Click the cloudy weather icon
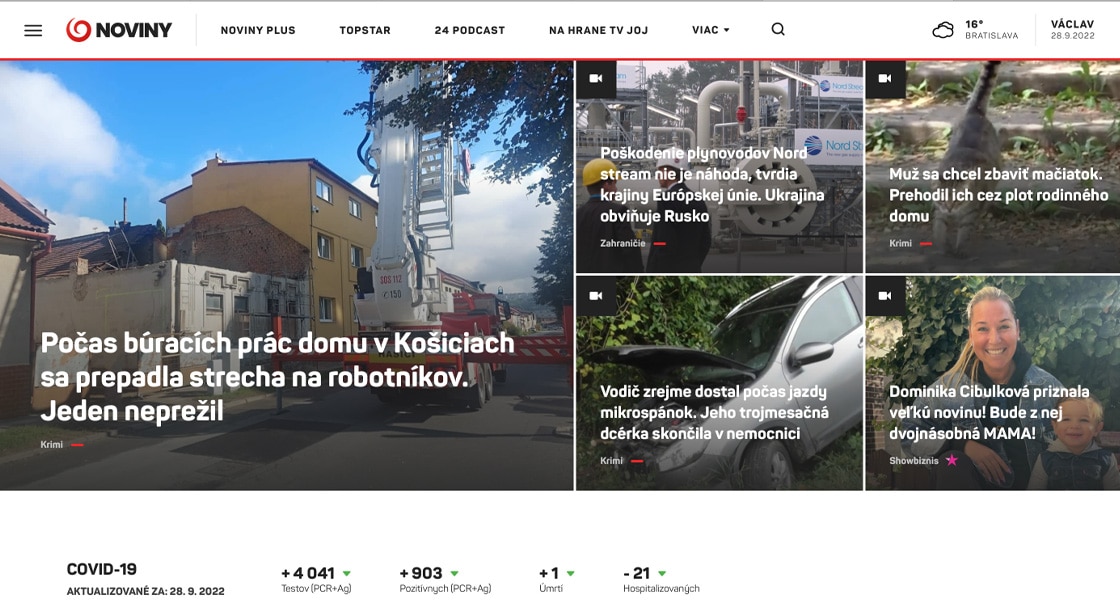Screen dimensions: 1120x600 point(943,30)
